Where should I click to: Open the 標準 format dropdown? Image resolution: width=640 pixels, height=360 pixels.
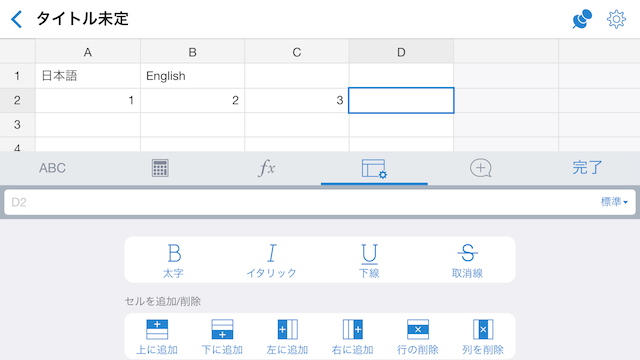pyautogui.click(x=614, y=202)
